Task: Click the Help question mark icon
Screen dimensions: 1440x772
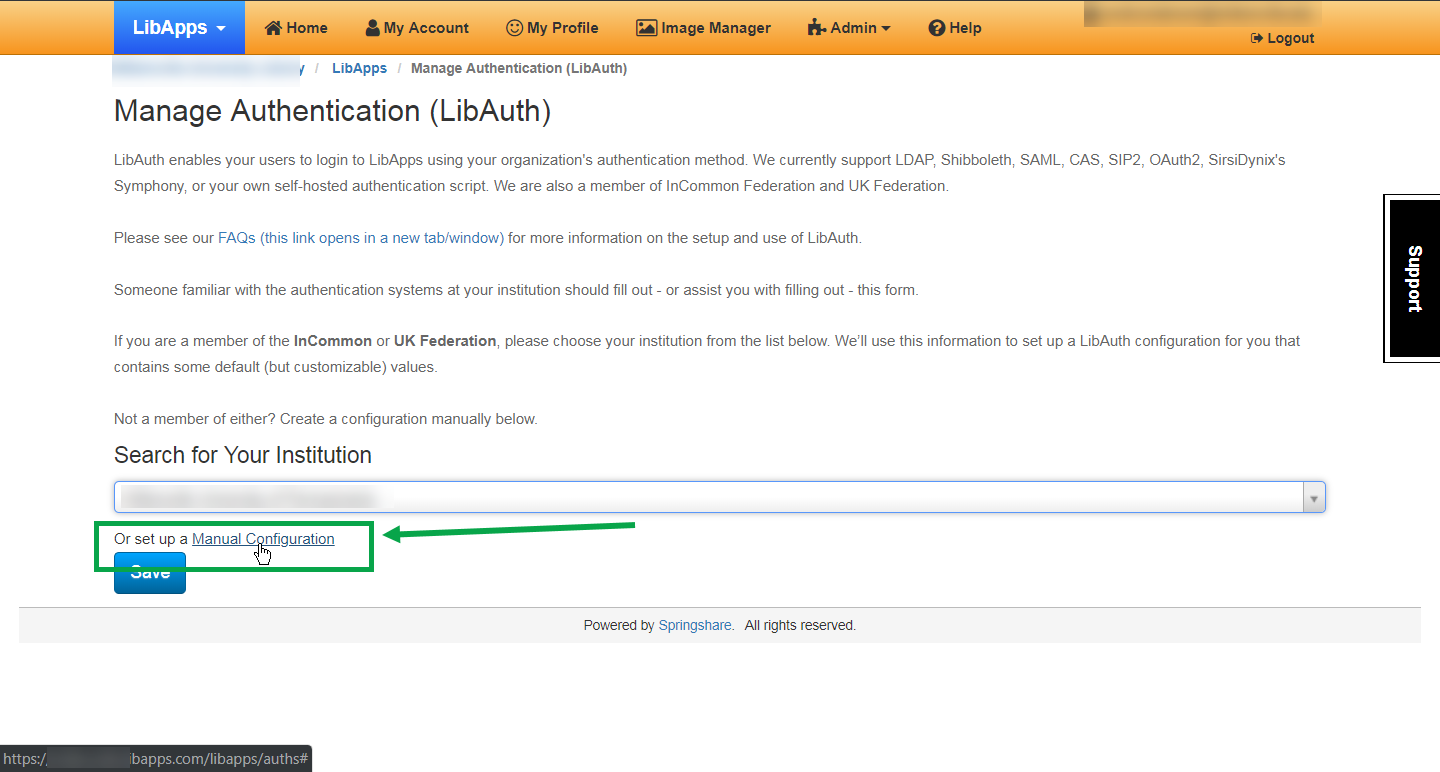Action: pyautogui.click(x=936, y=28)
